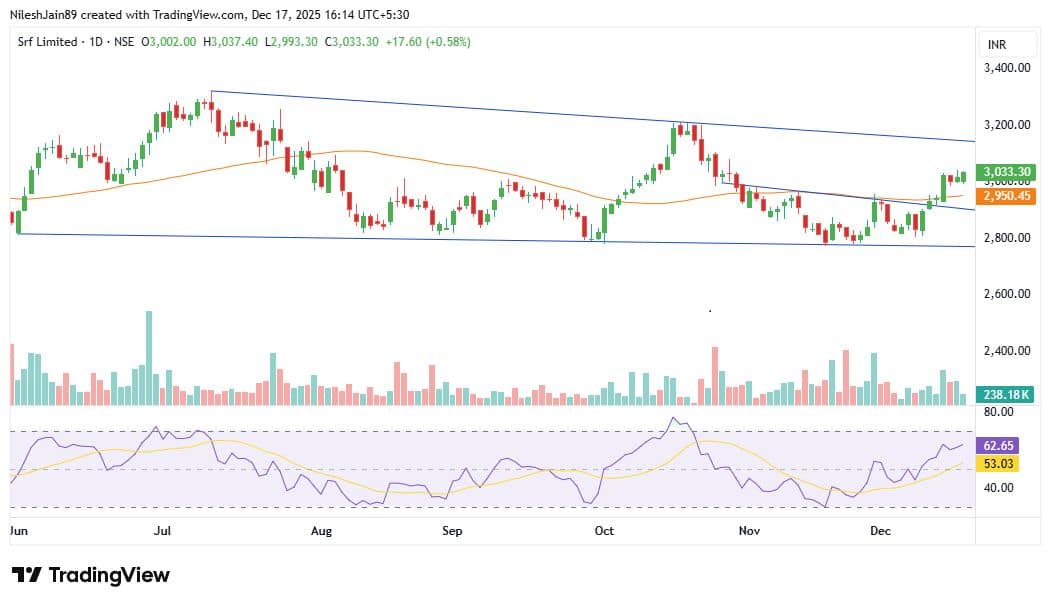Click the 3,033.30 current price tag
Screen dimensions: 1051x605
[x=1006, y=172]
